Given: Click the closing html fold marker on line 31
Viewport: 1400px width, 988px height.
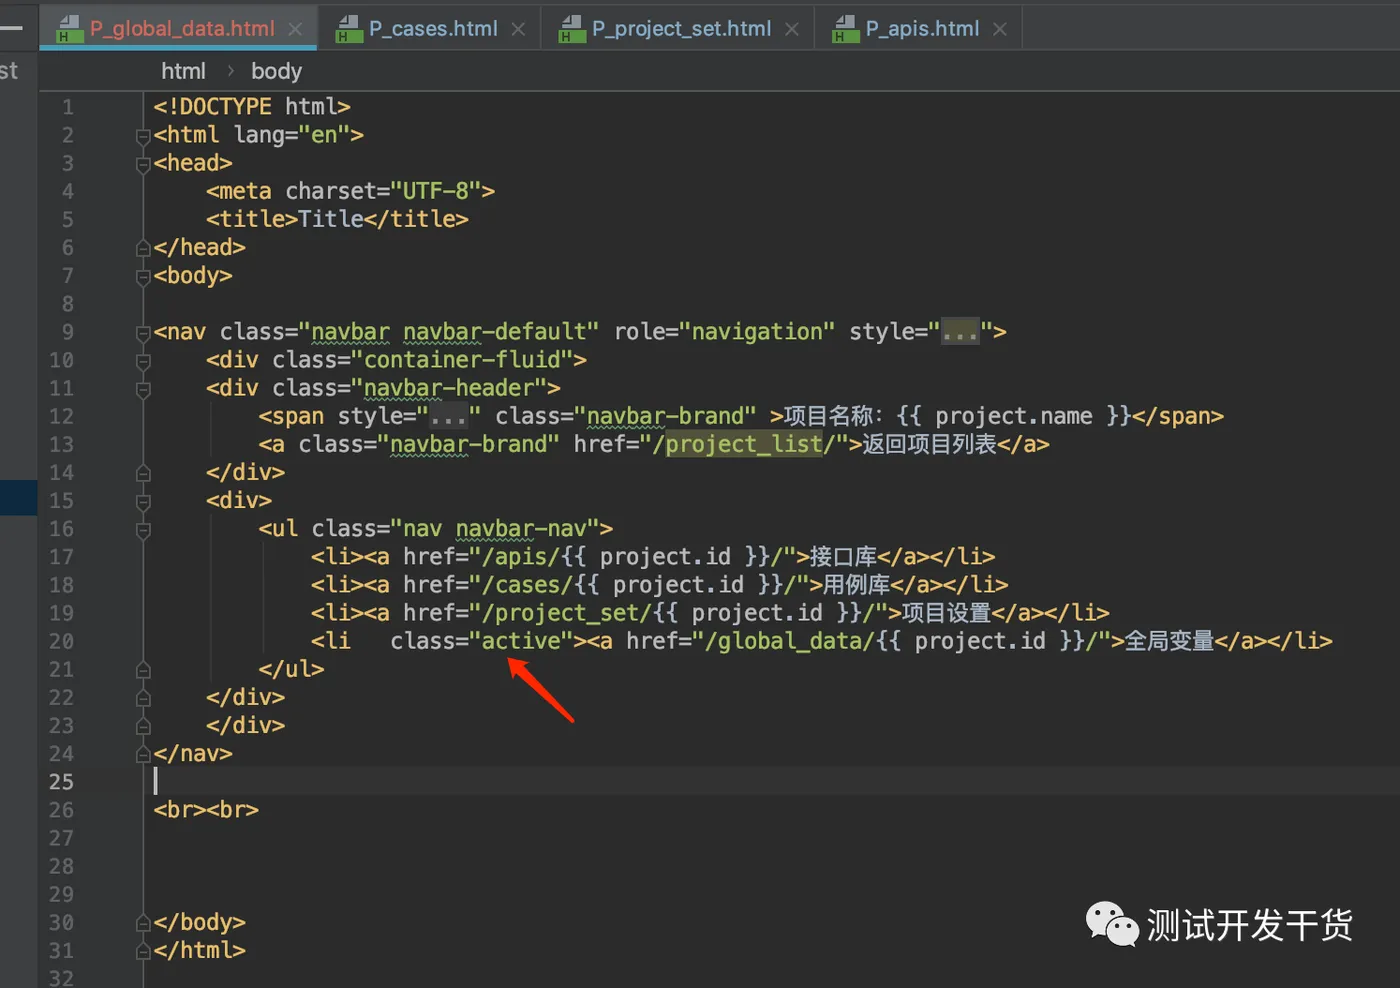Looking at the screenshot, I should tap(143, 951).
